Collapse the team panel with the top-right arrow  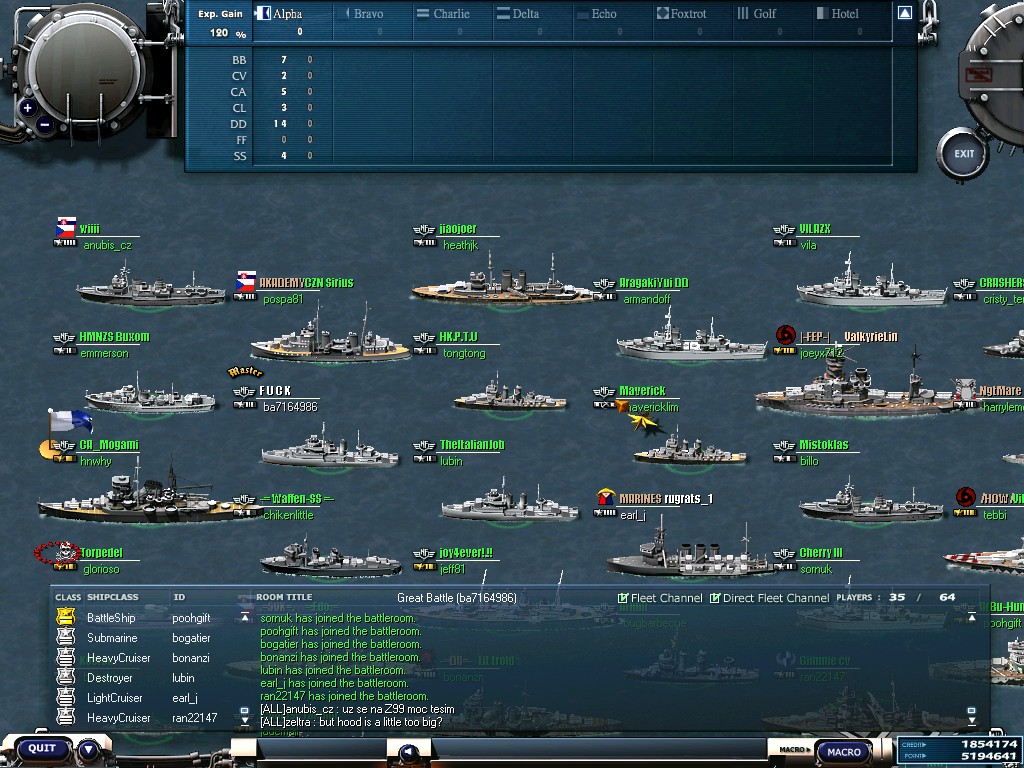point(904,12)
